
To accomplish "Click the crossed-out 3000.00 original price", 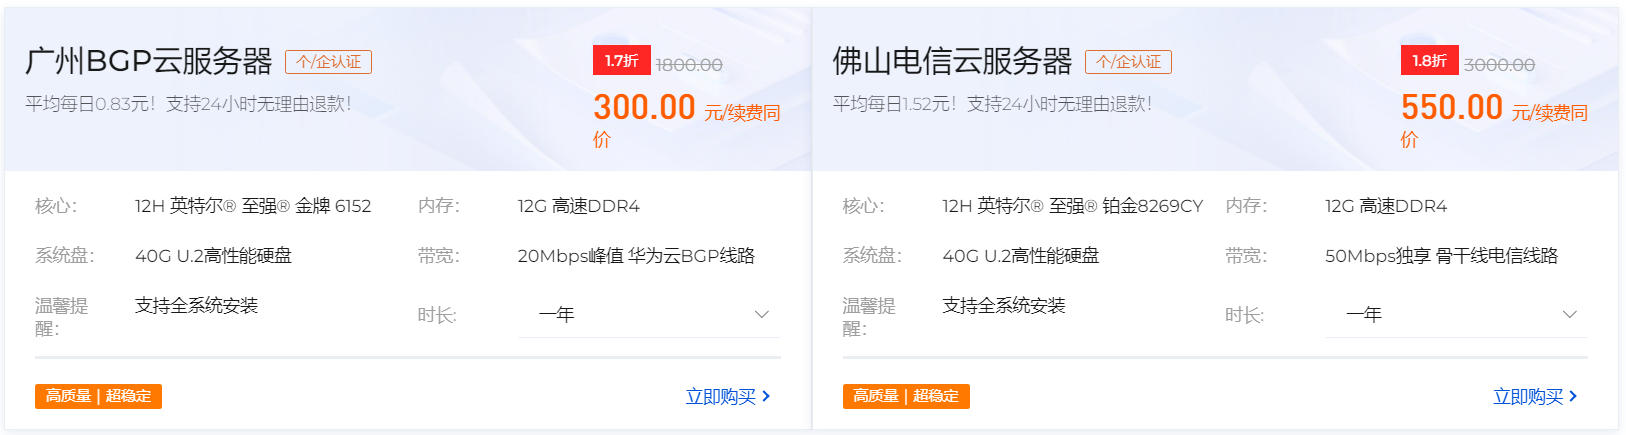I will pyautogui.click(x=1499, y=65).
